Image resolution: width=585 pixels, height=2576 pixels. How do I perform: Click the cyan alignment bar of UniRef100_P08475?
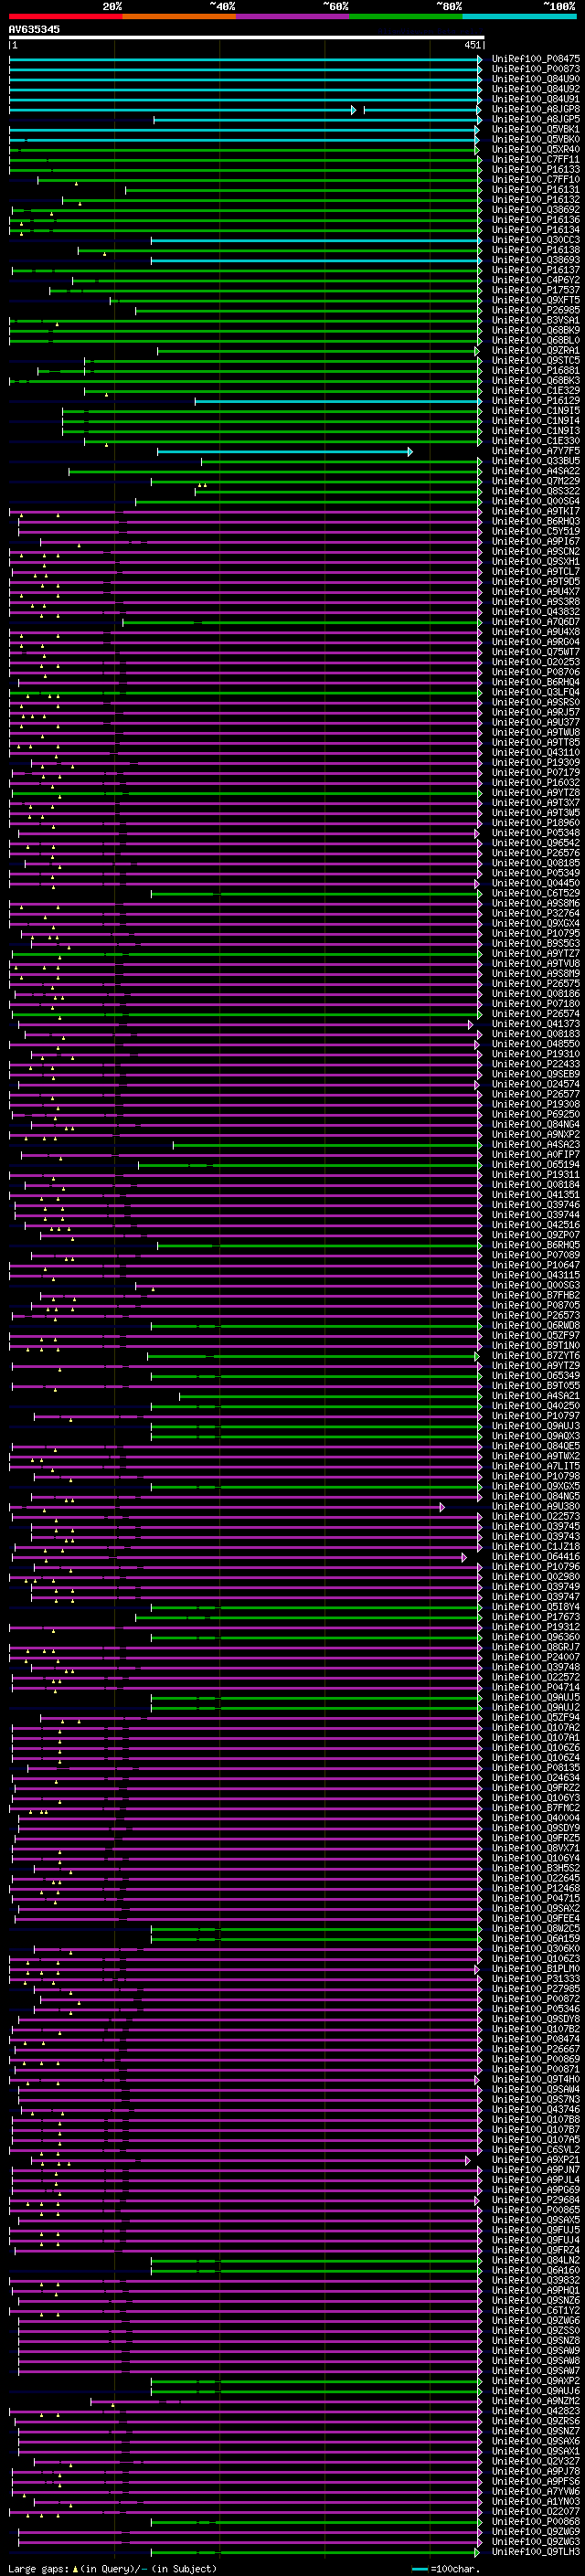click(246, 59)
